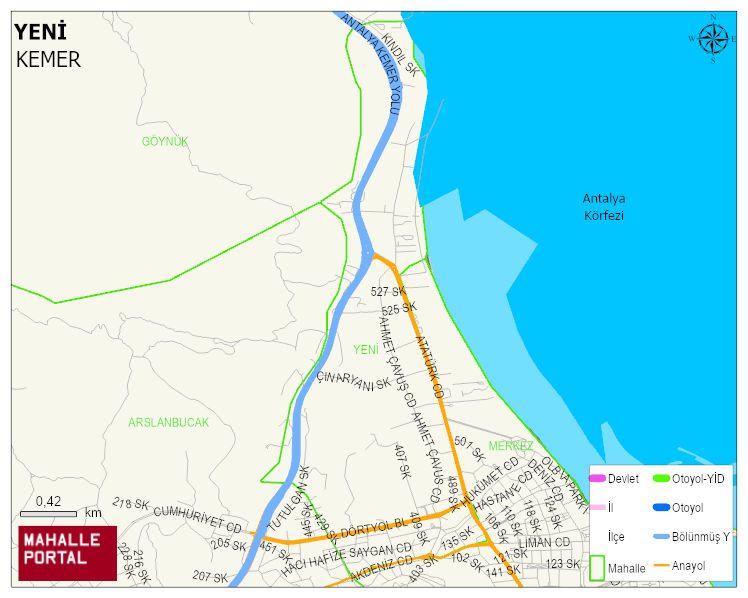Click the 121 SK street label
This screenshot has height=598, width=748.
510,555
